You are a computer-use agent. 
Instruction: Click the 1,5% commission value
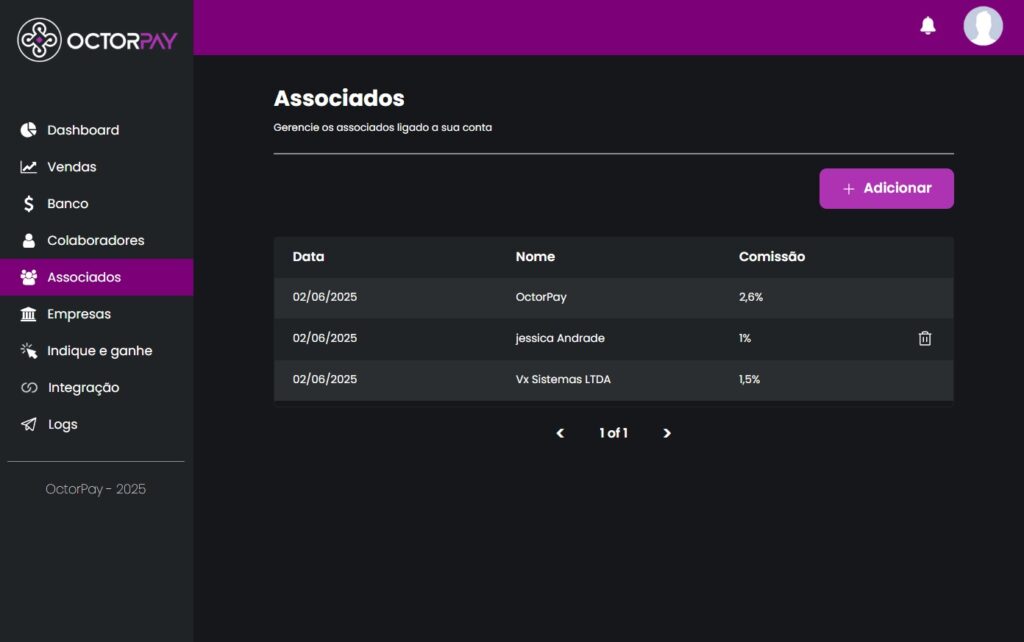coord(749,379)
